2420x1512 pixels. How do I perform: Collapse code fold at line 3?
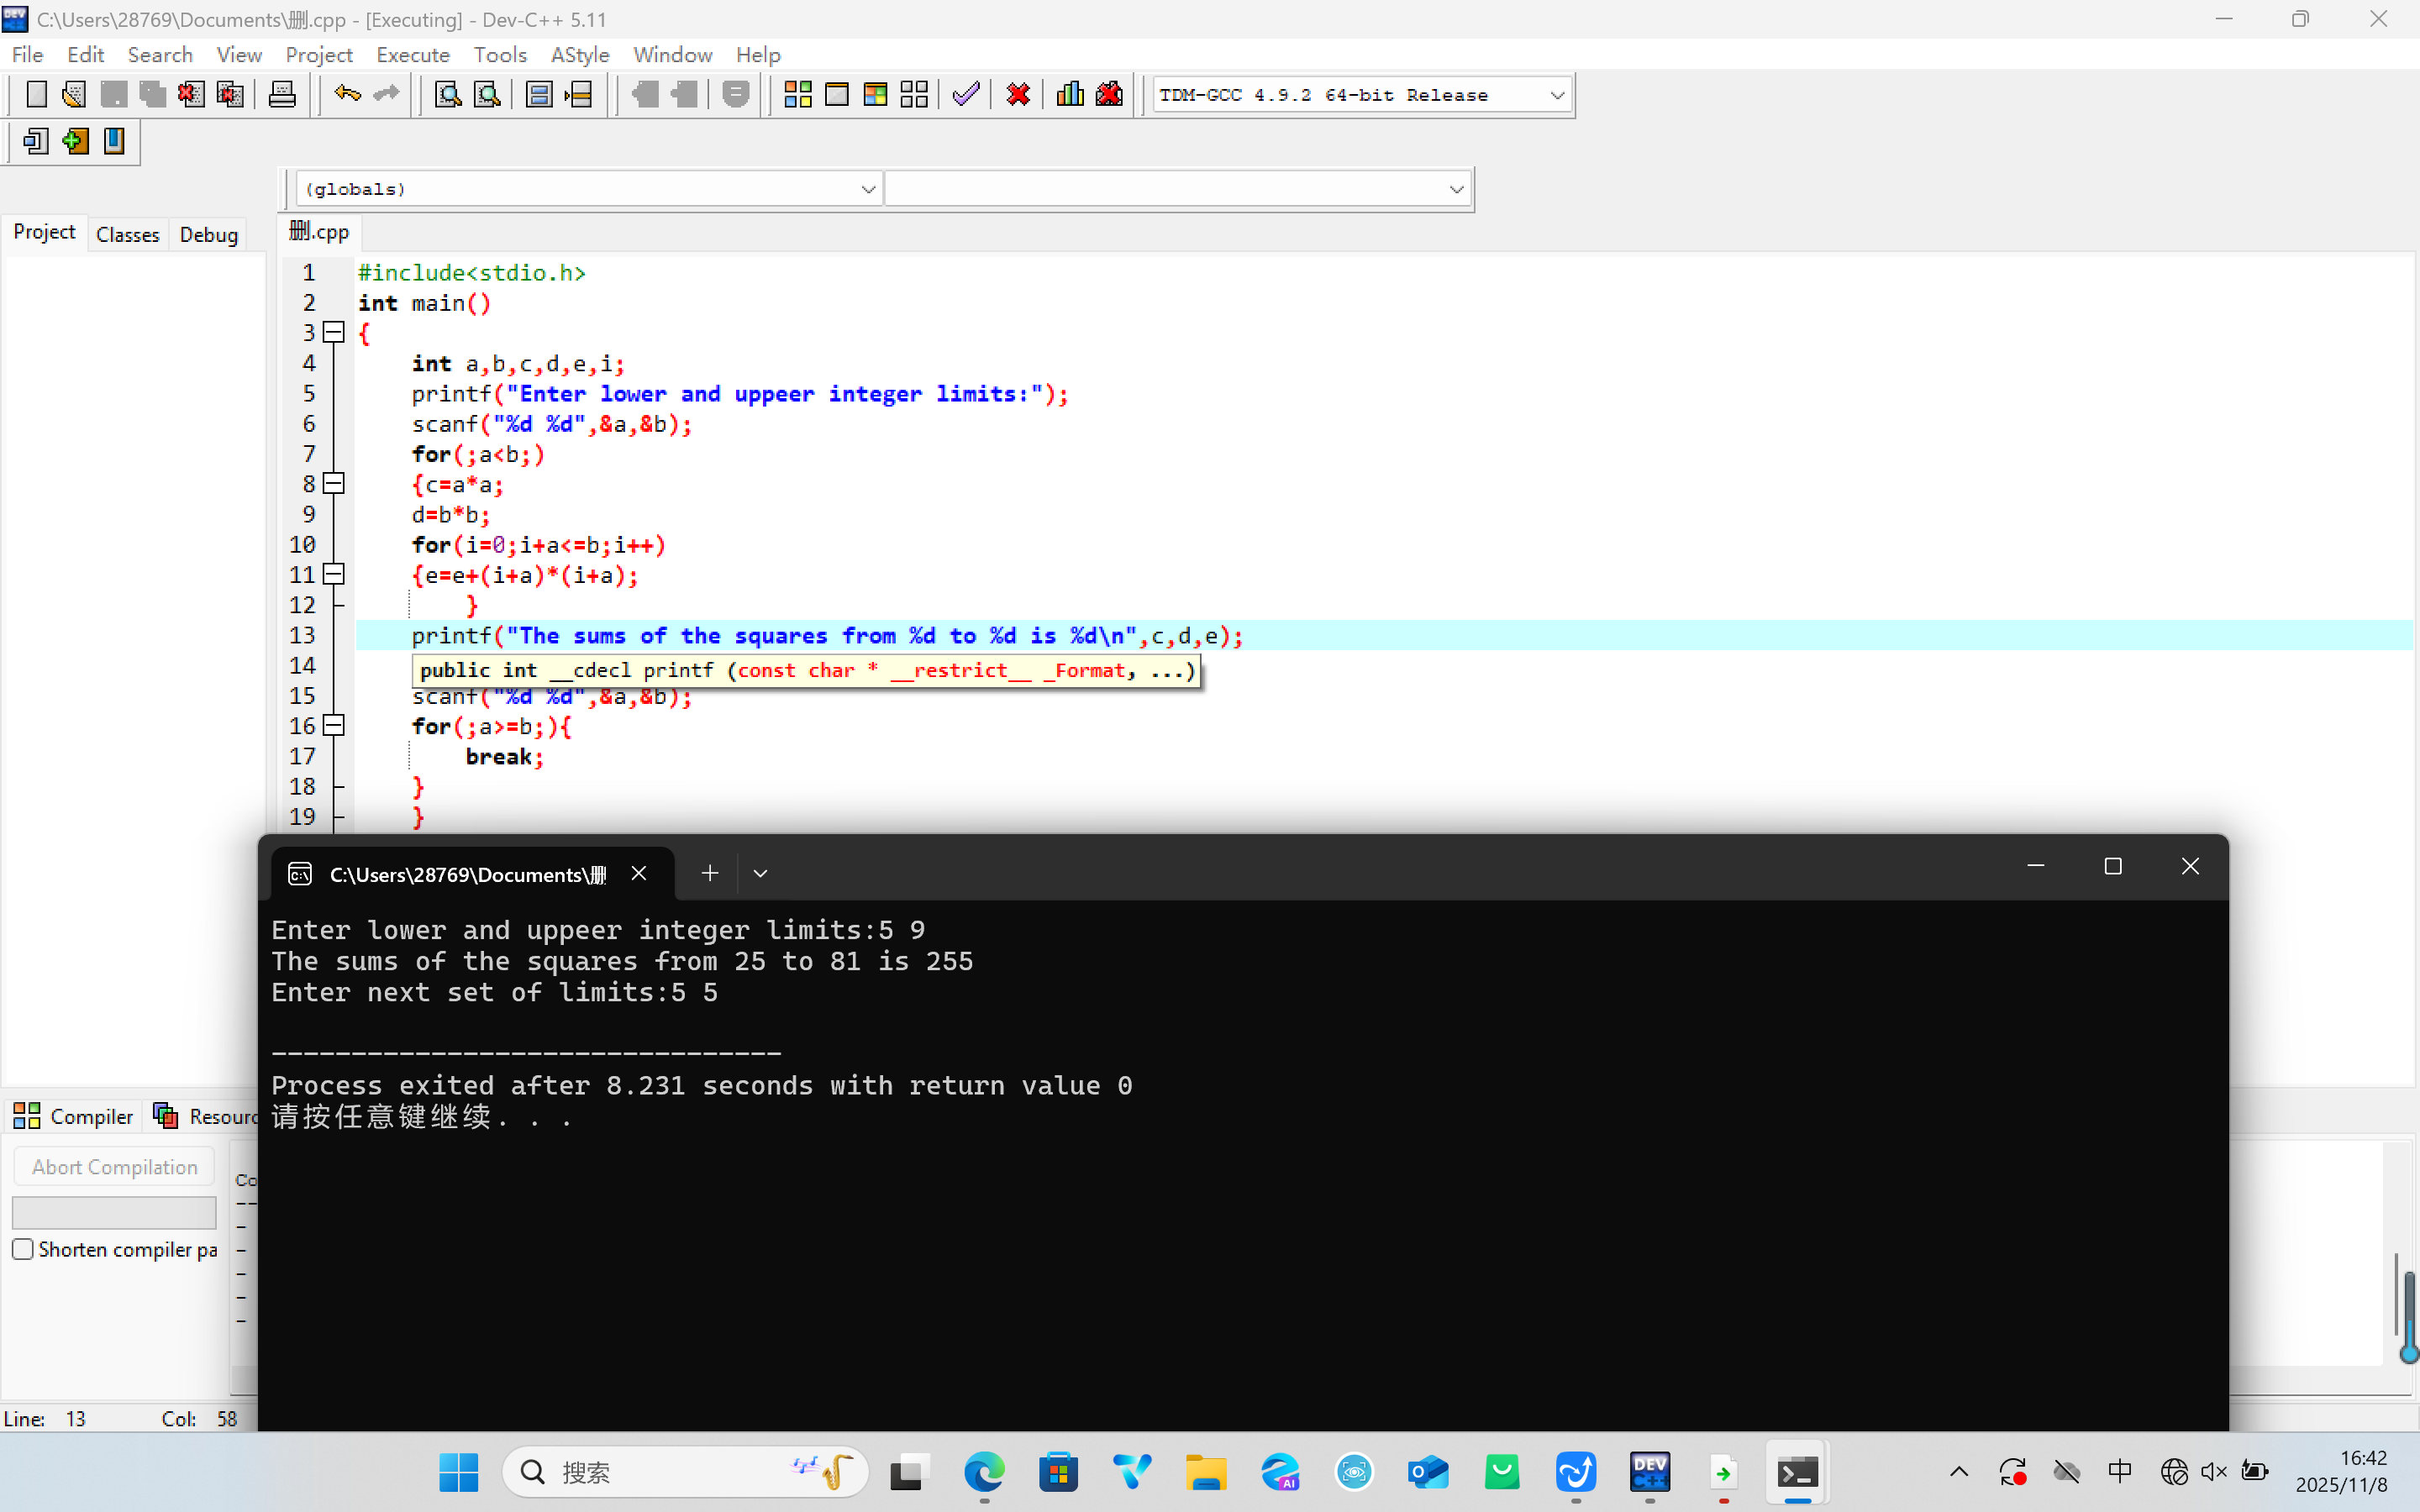point(335,332)
